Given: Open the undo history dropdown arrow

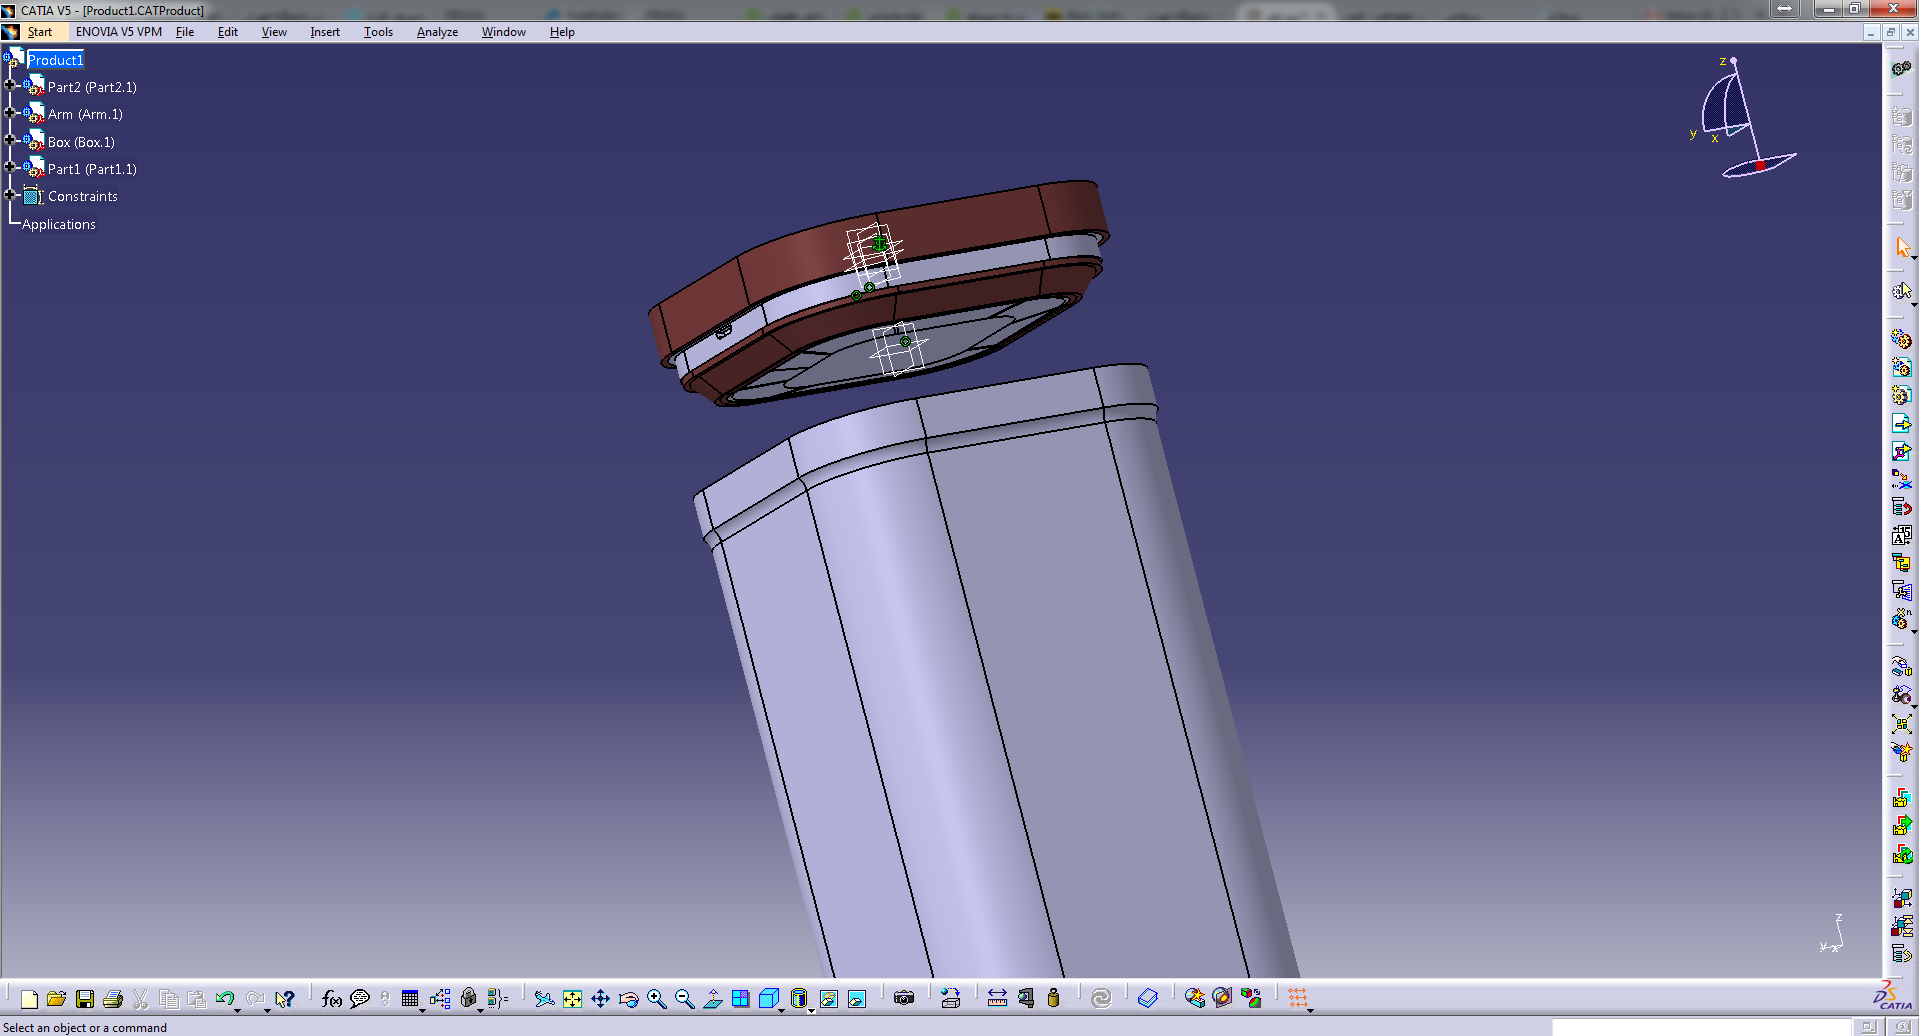Looking at the screenshot, I should pos(238,1010).
